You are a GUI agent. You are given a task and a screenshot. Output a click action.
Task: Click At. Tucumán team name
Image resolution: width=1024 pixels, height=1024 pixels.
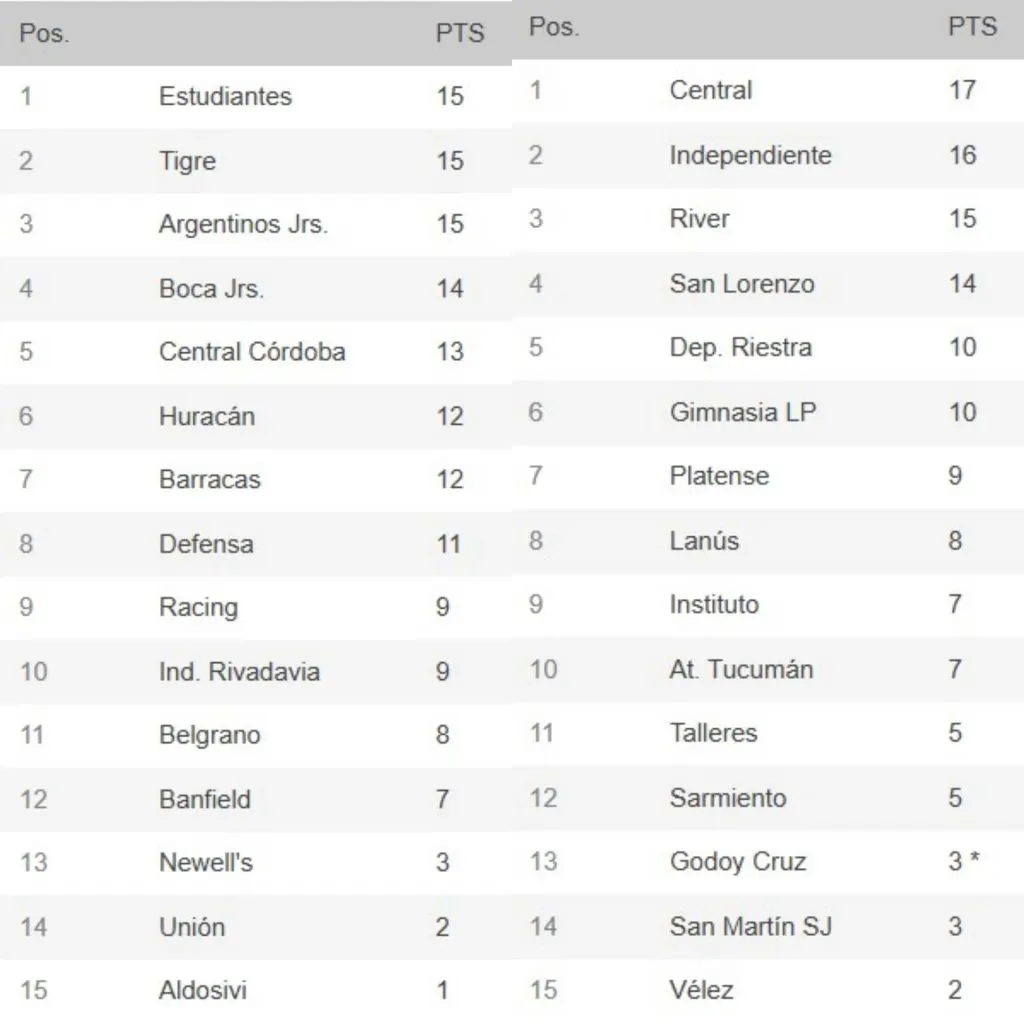coord(741,669)
